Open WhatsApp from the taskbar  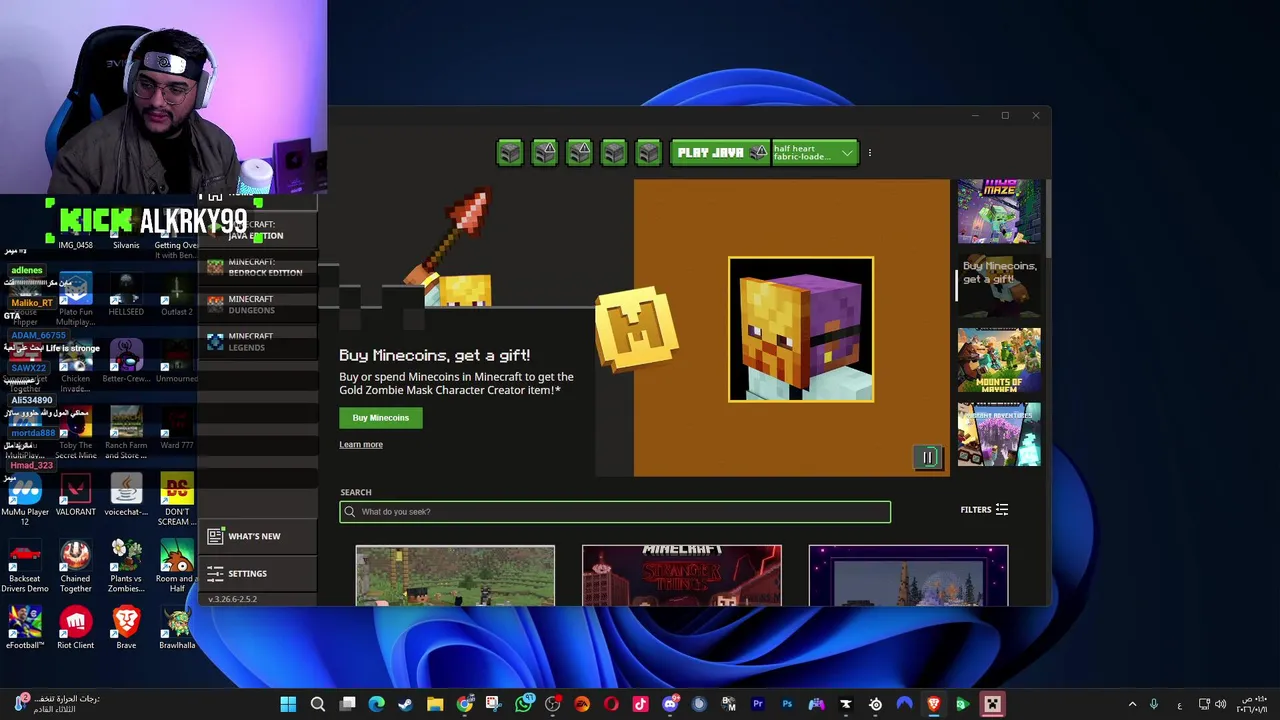tap(523, 704)
